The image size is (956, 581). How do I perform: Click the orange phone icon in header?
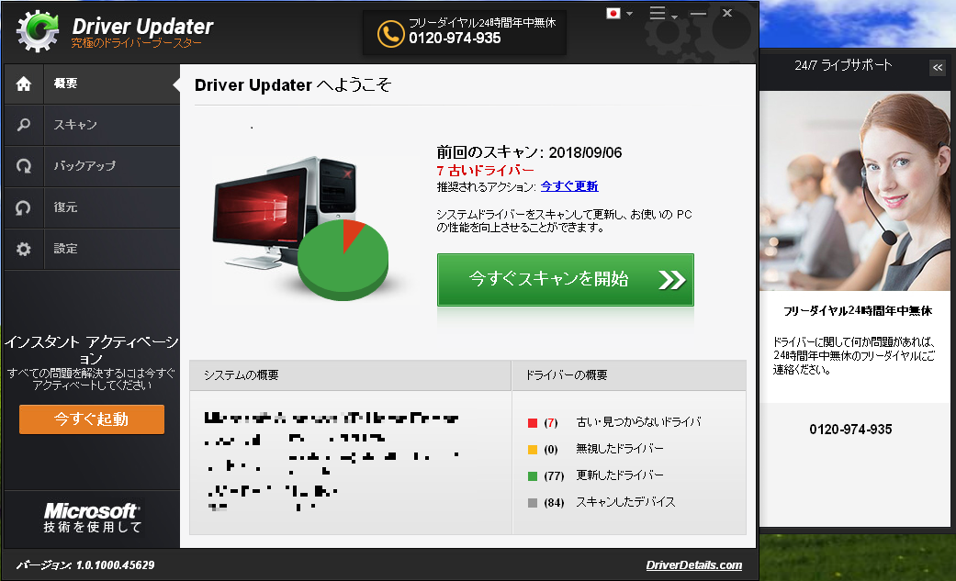point(390,34)
